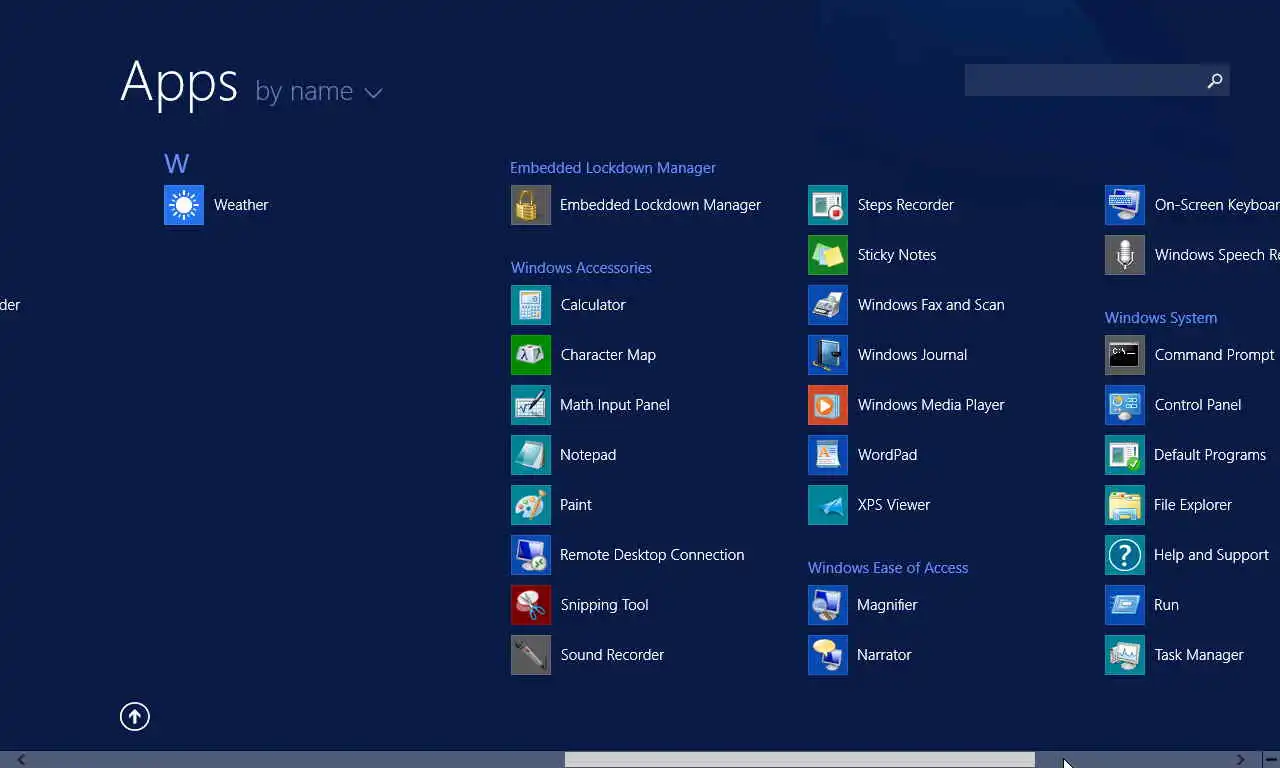Viewport: 1280px width, 768px height.
Task: Open XPS Viewer icon
Action: 828,505
